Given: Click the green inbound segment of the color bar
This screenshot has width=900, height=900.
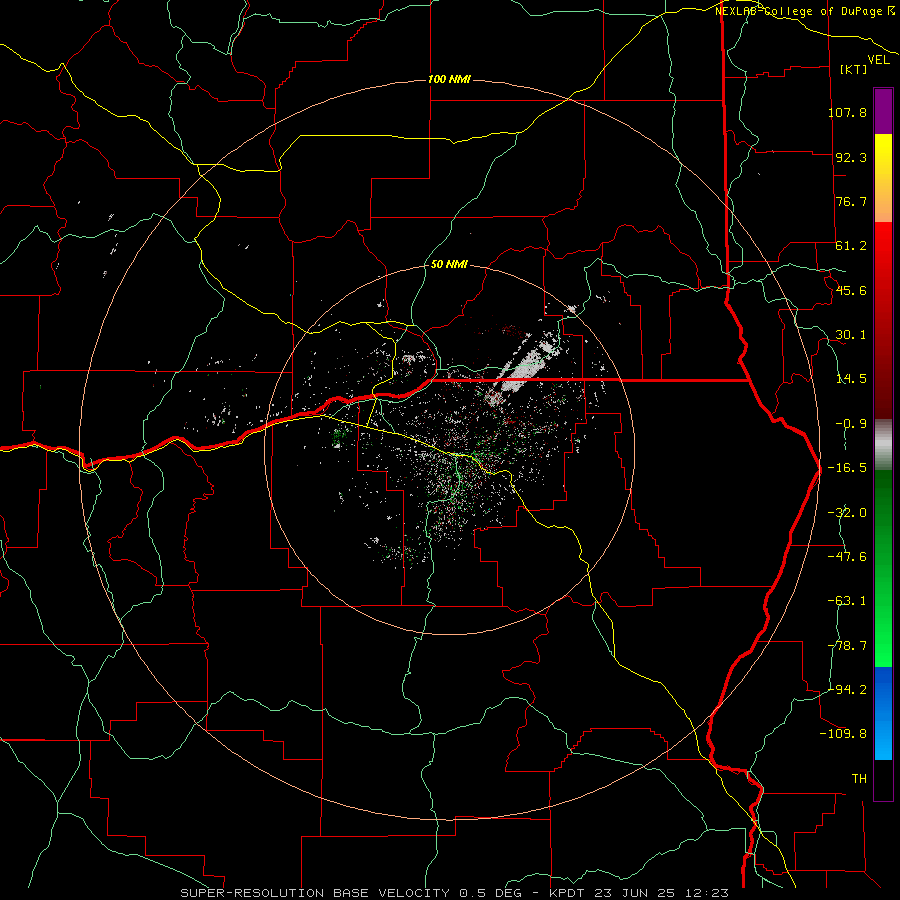Looking at the screenshot, I should [883, 568].
